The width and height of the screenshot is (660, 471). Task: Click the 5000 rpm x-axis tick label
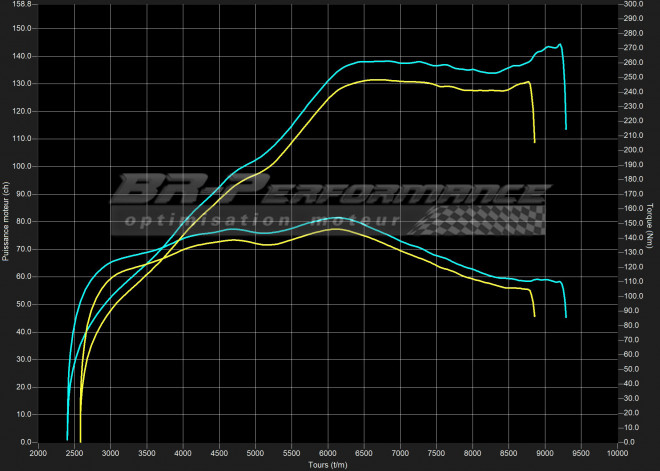click(x=255, y=453)
